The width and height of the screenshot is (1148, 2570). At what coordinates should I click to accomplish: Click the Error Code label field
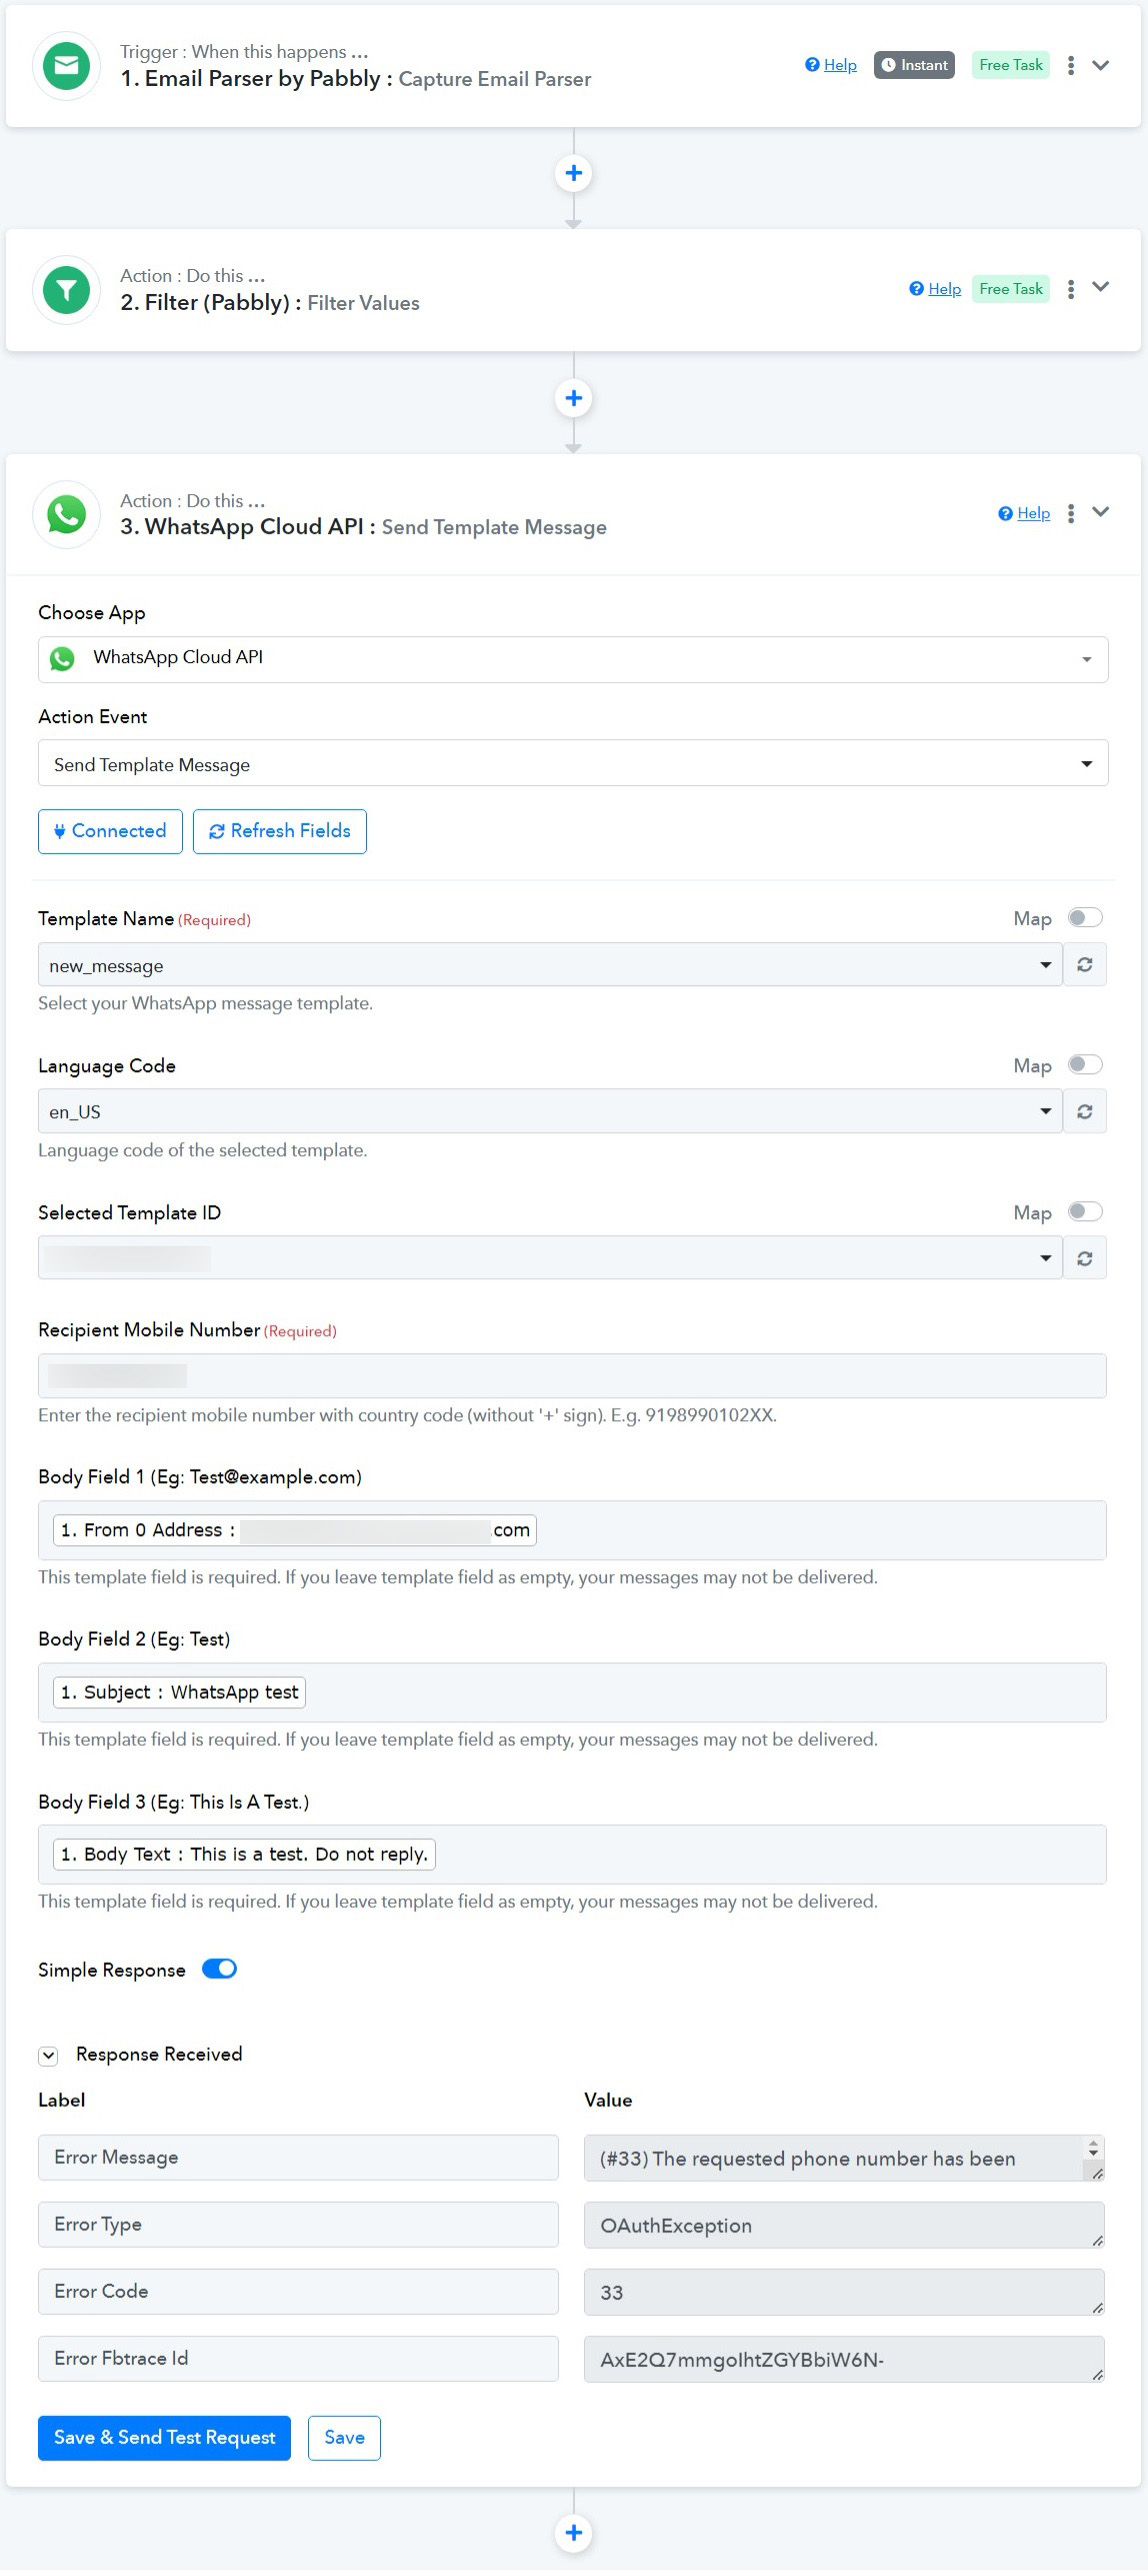click(x=298, y=2291)
